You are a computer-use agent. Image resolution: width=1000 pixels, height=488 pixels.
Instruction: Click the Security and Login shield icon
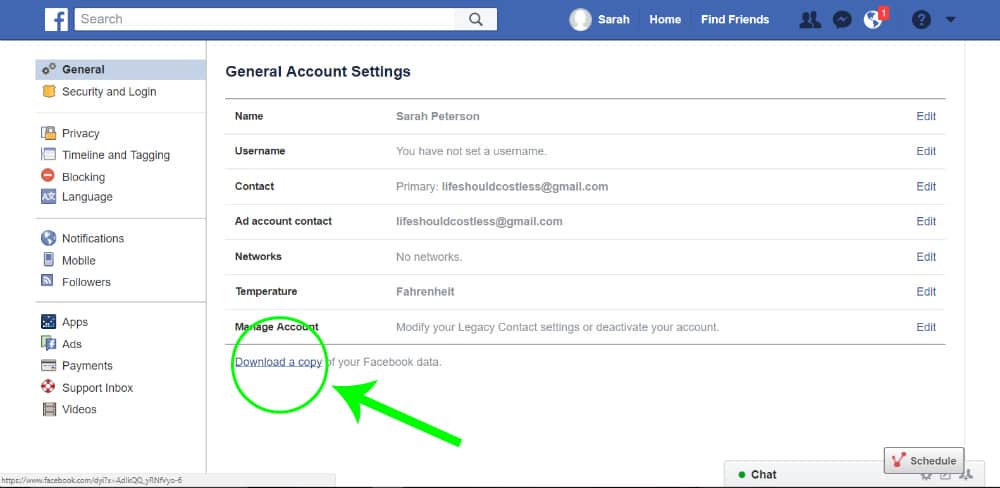48,91
